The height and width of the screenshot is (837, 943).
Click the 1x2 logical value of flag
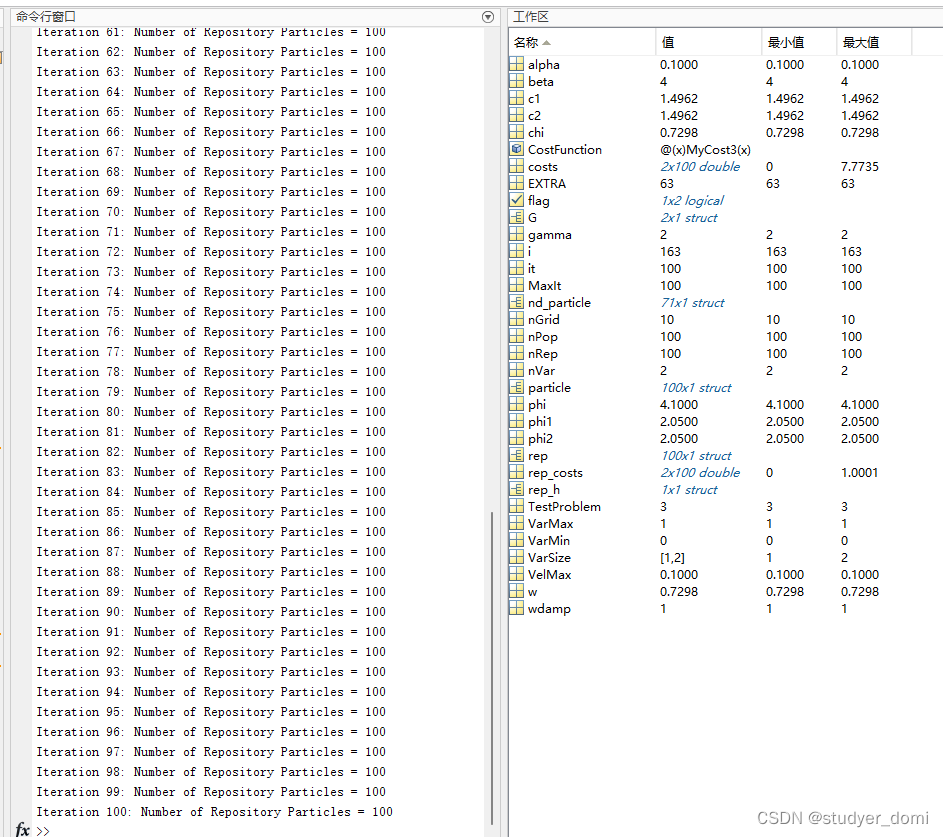pyautogui.click(x=692, y=200)
